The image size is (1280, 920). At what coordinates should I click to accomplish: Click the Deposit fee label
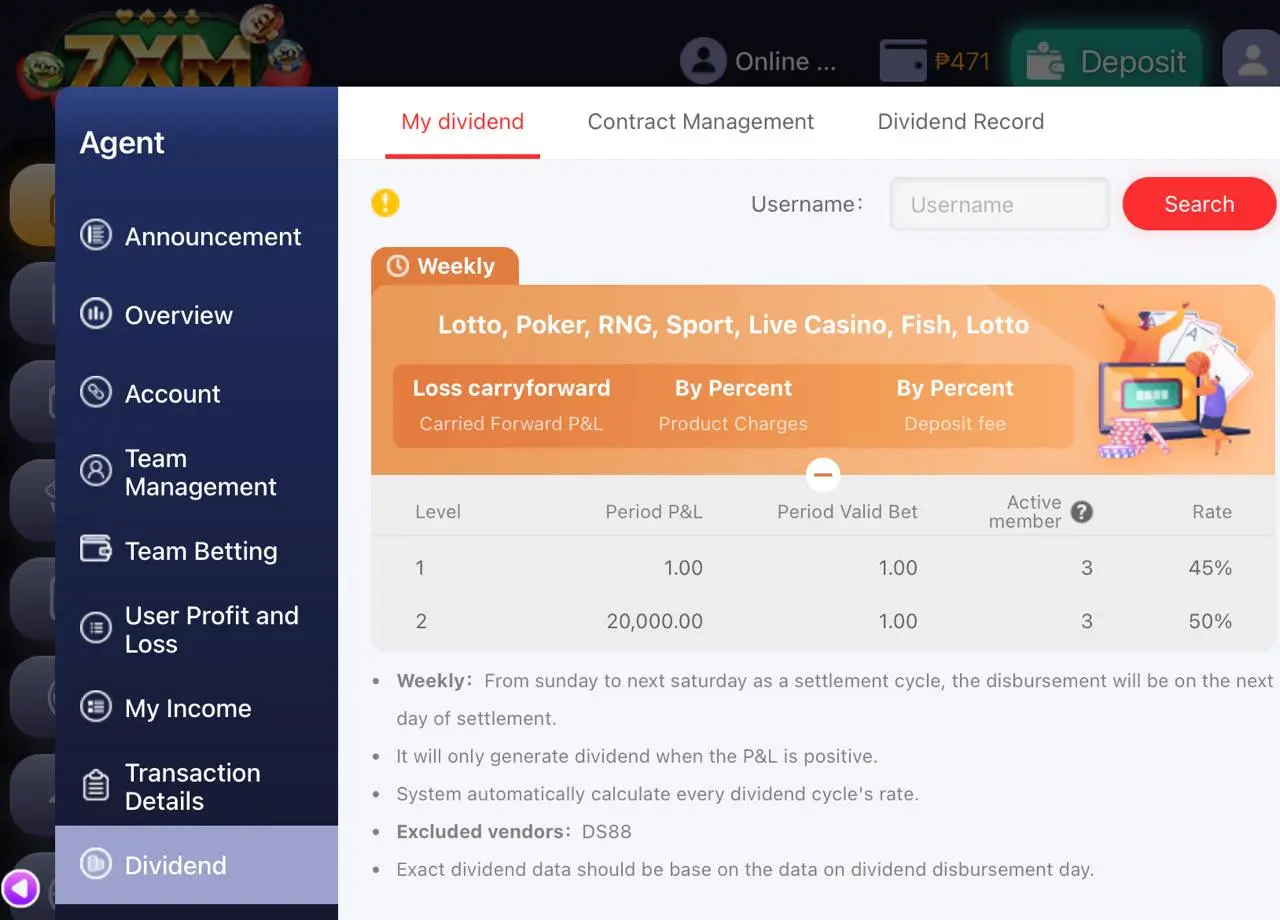click(955, 424)
